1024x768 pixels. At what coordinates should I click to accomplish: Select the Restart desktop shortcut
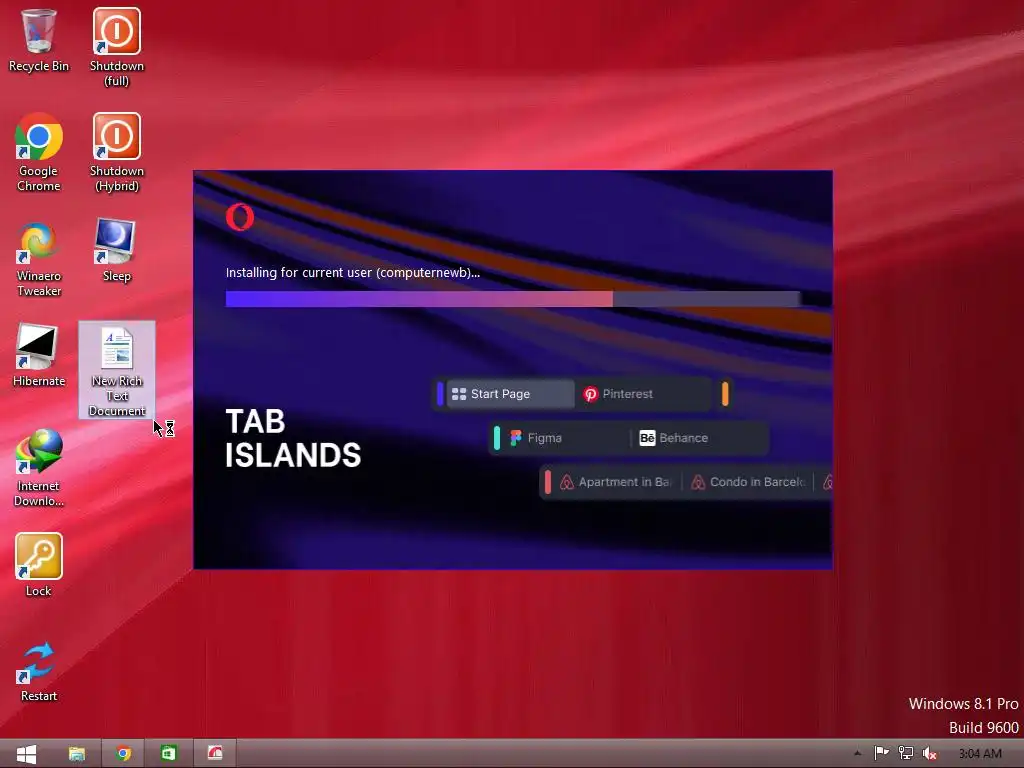(x=39, y=671)
